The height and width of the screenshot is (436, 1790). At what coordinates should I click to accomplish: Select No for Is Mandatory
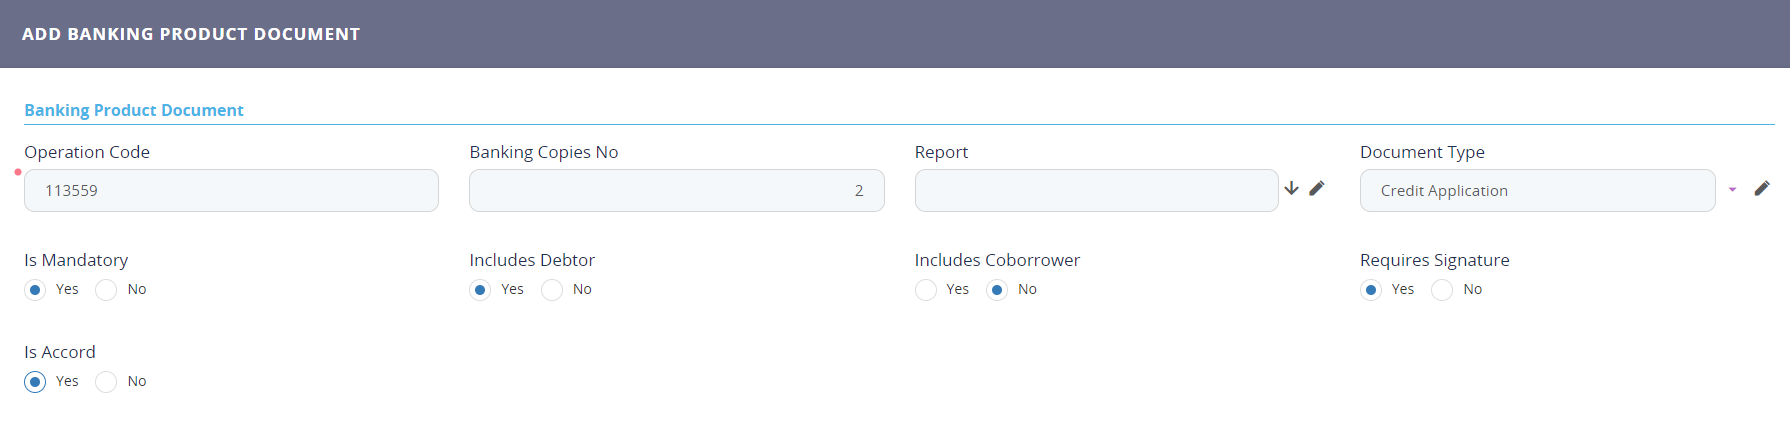[106, 290]
